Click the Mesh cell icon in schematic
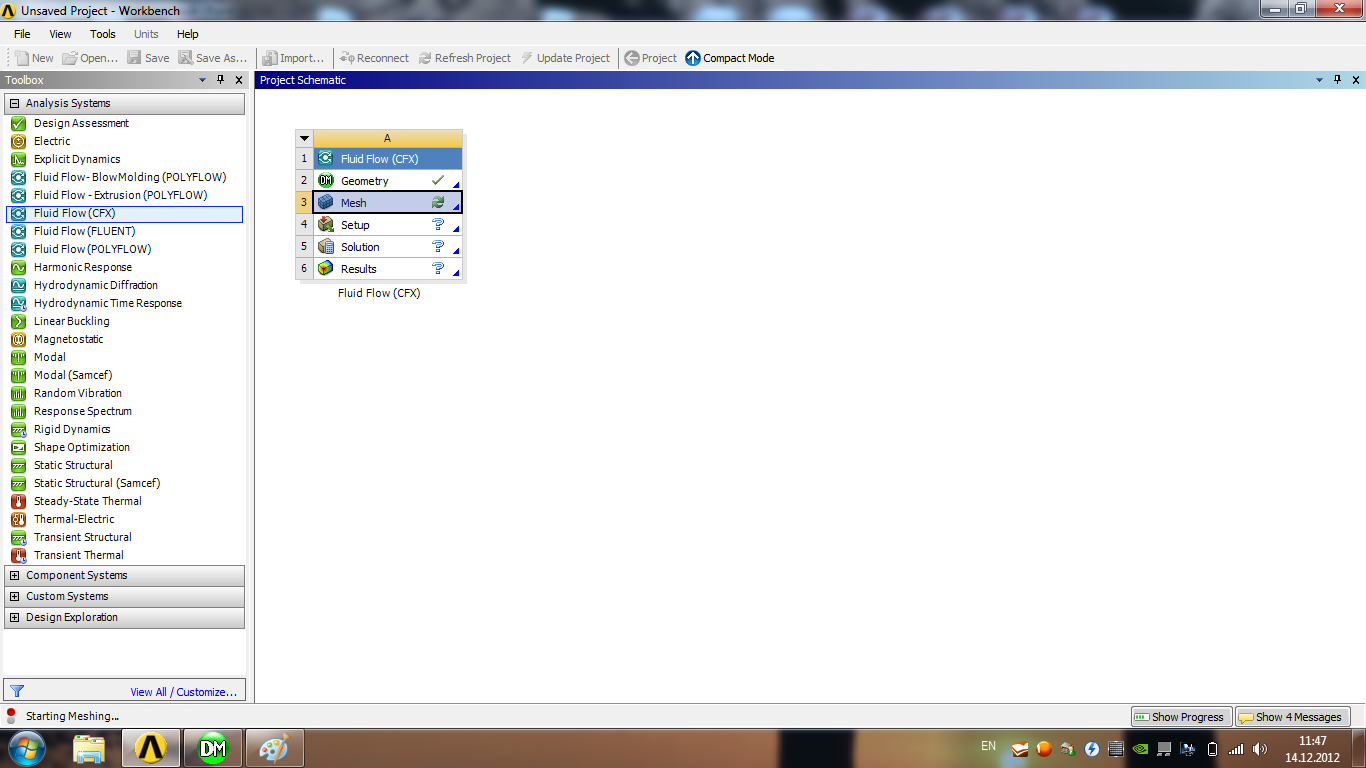1366x768 pixels. point(325,203)
